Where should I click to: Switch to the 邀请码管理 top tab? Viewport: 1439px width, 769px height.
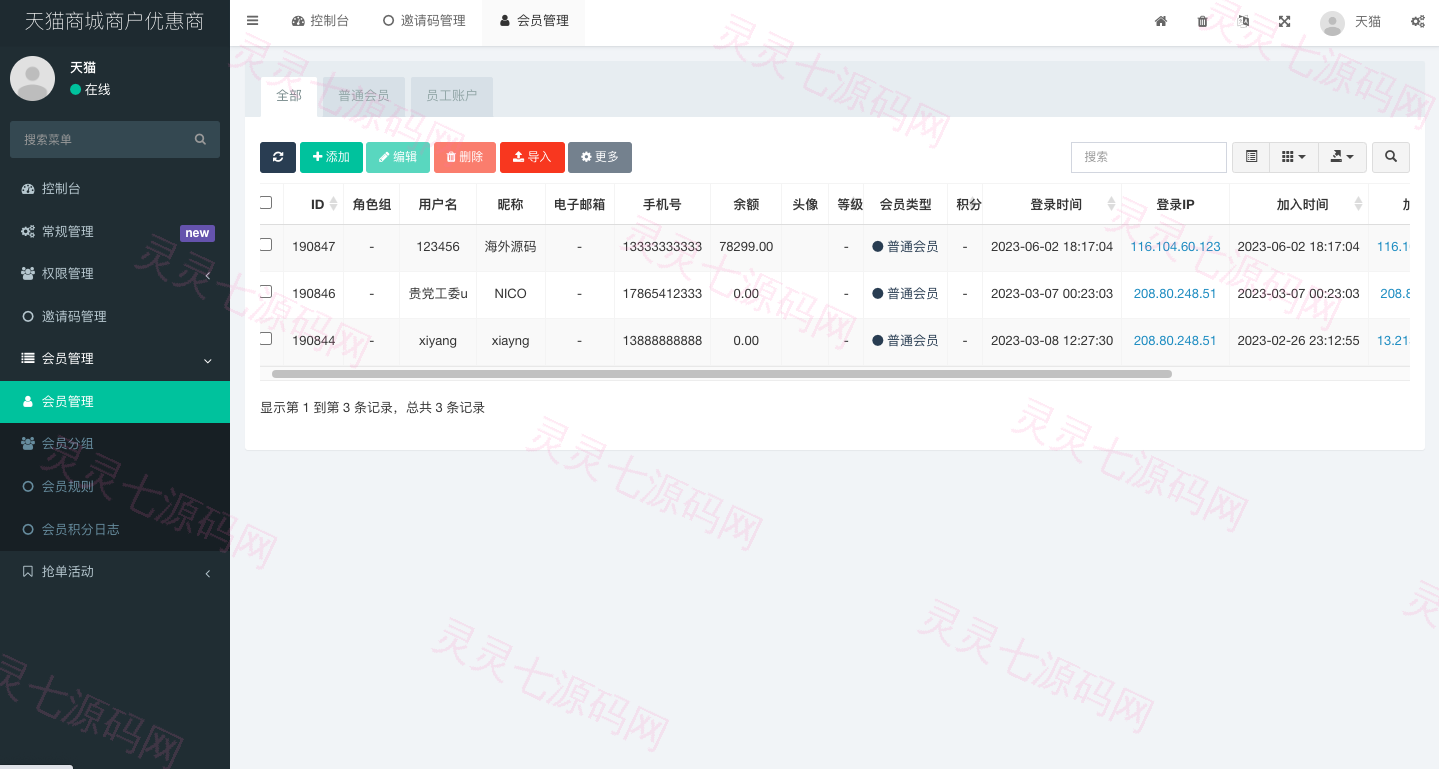tap(424, 21)
